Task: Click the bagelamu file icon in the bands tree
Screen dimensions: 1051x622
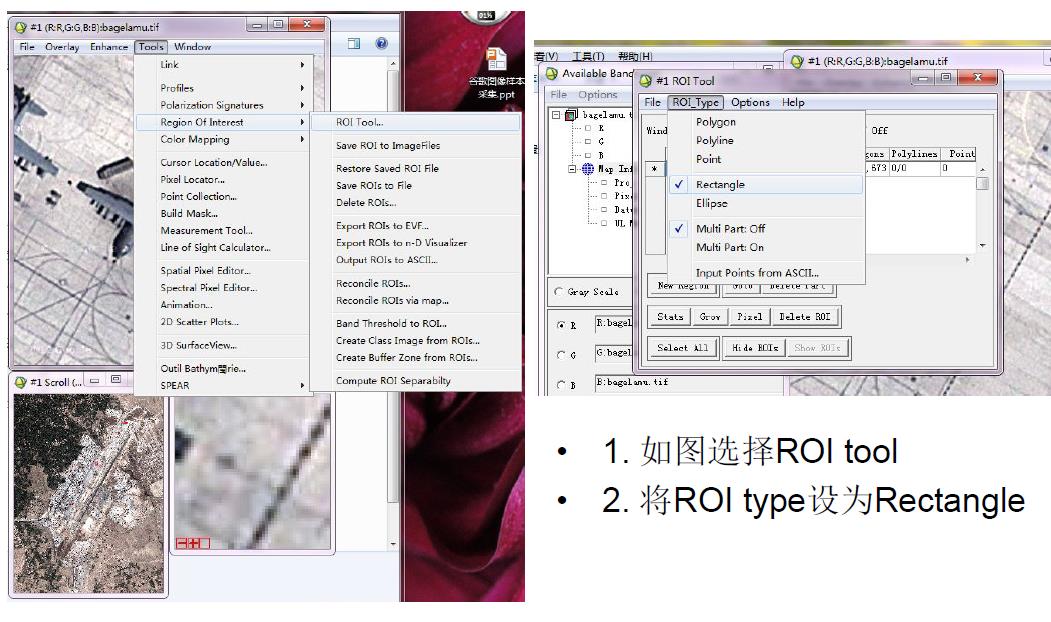Action: point(571,115)
